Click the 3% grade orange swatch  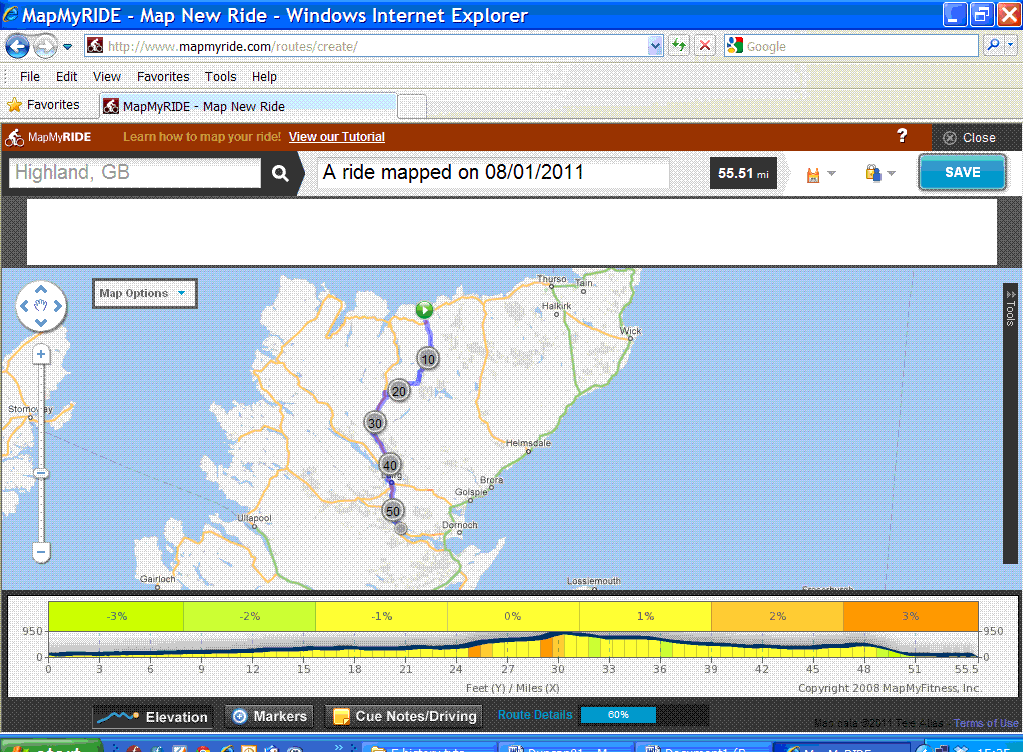(910, 616)
